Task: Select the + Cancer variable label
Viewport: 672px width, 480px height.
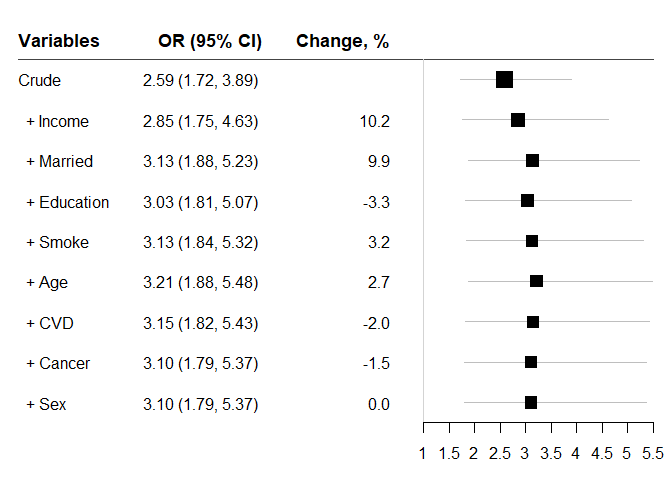Action: [x=58, y=363]
